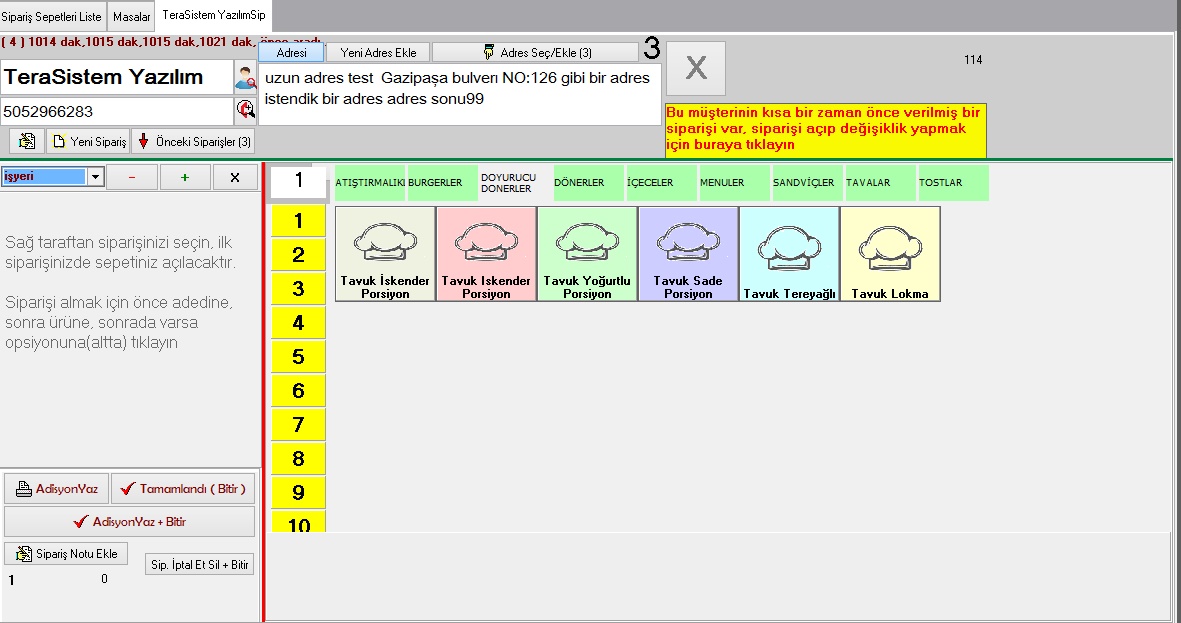This screenshot has width=1181, height=623.
Task: Select quantity 5
Action: [x=298, y=356]
